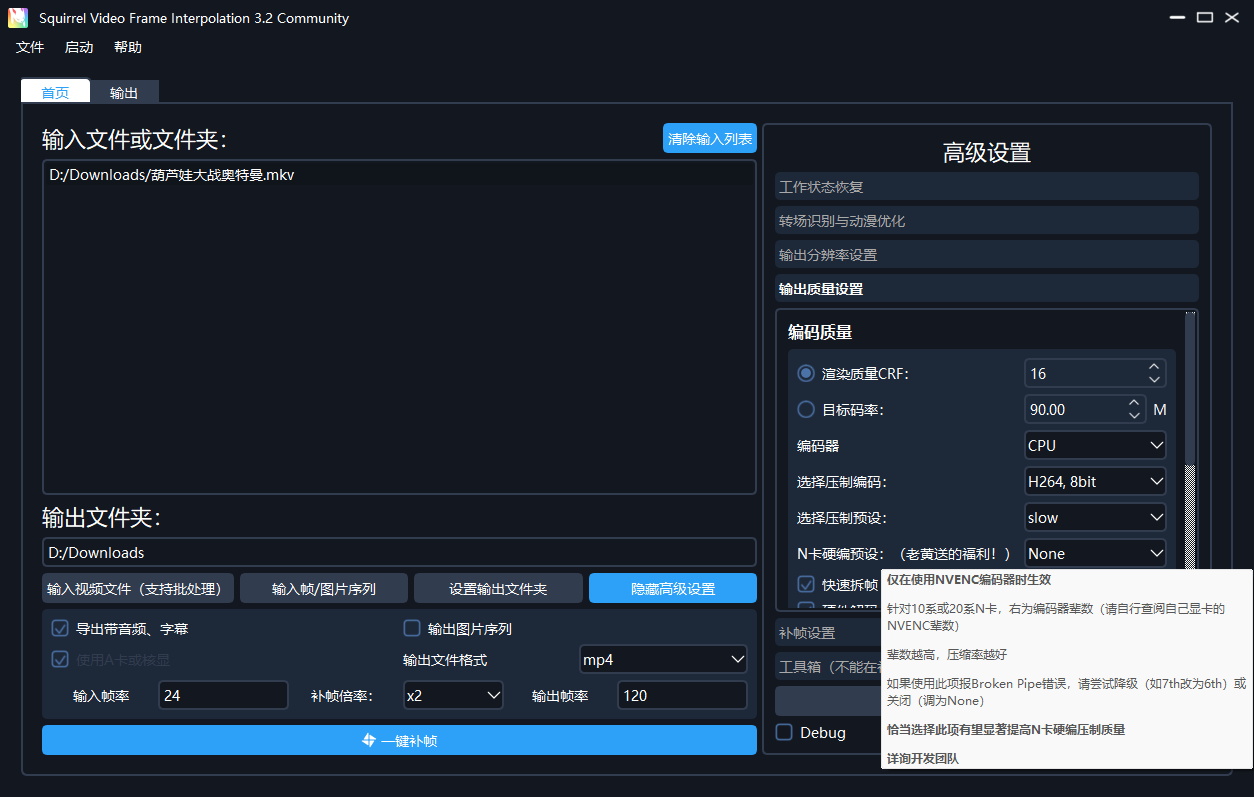Switch to the 输出 tab
Image resolution: width=1254 pixels, height=797 pixels.
click(x=124, y=92)
